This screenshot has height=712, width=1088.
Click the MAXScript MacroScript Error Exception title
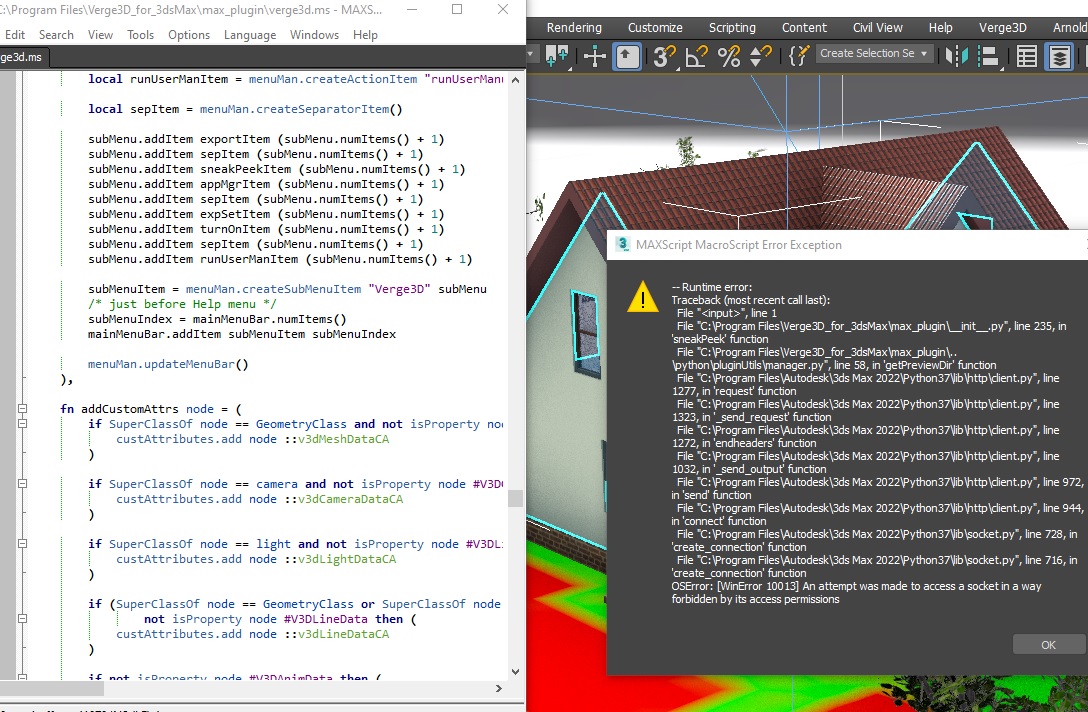[738, 245]
